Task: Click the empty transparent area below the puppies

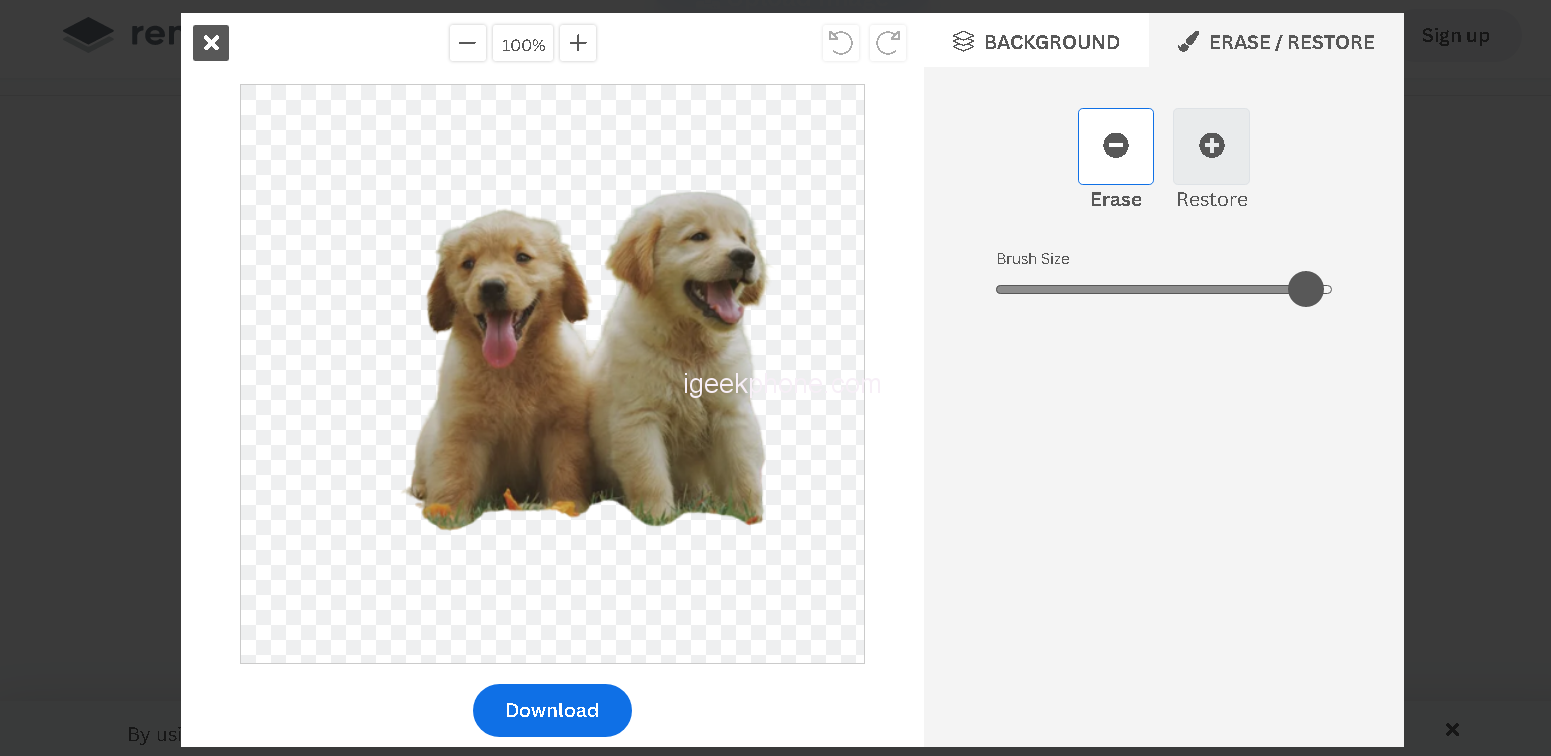Action: click(x=552, y=600)
